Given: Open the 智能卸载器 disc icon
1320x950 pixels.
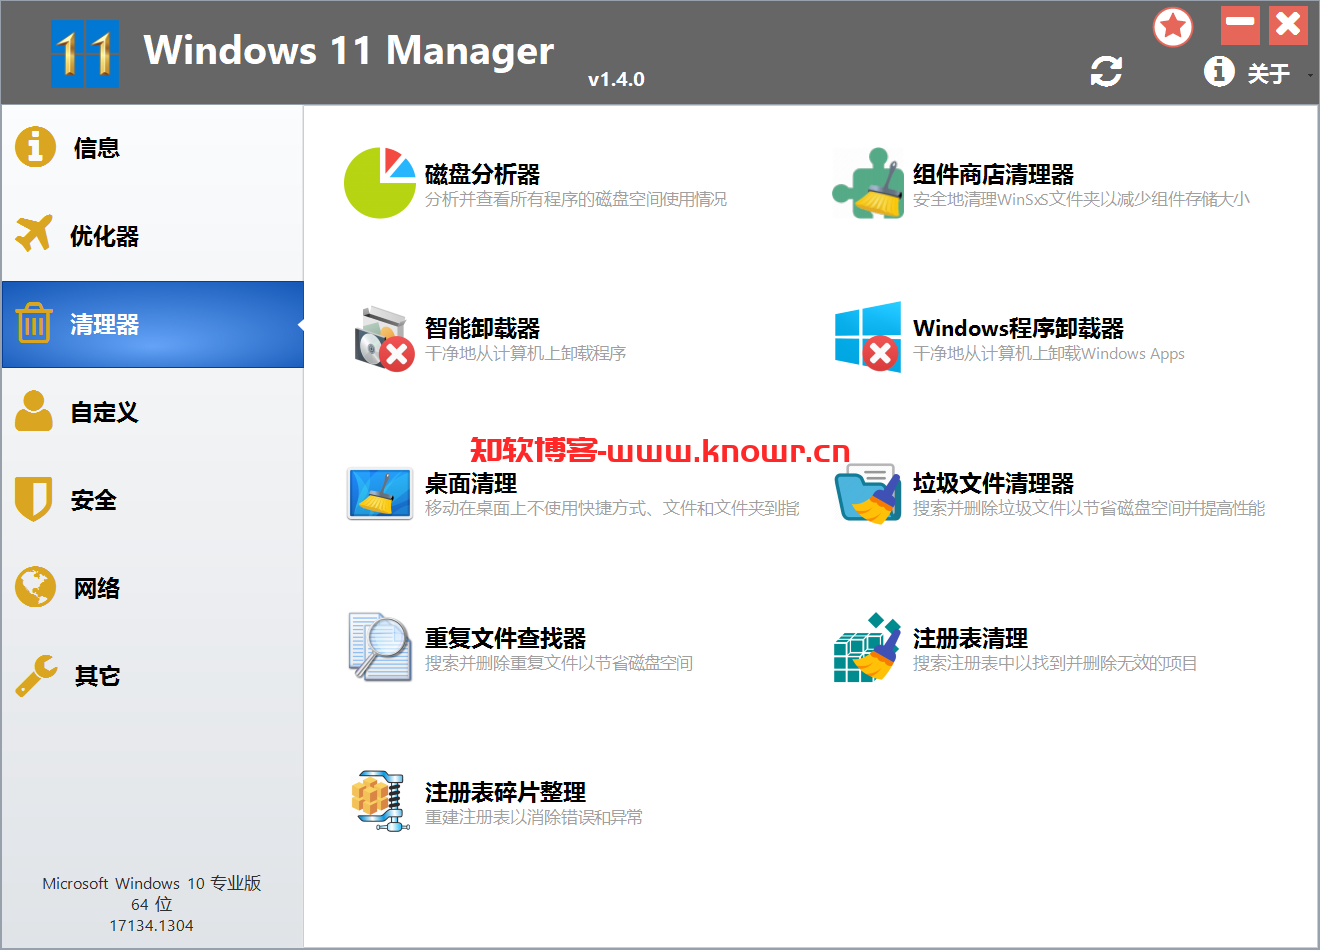Looking at the screenshot, I should [383, 338].
